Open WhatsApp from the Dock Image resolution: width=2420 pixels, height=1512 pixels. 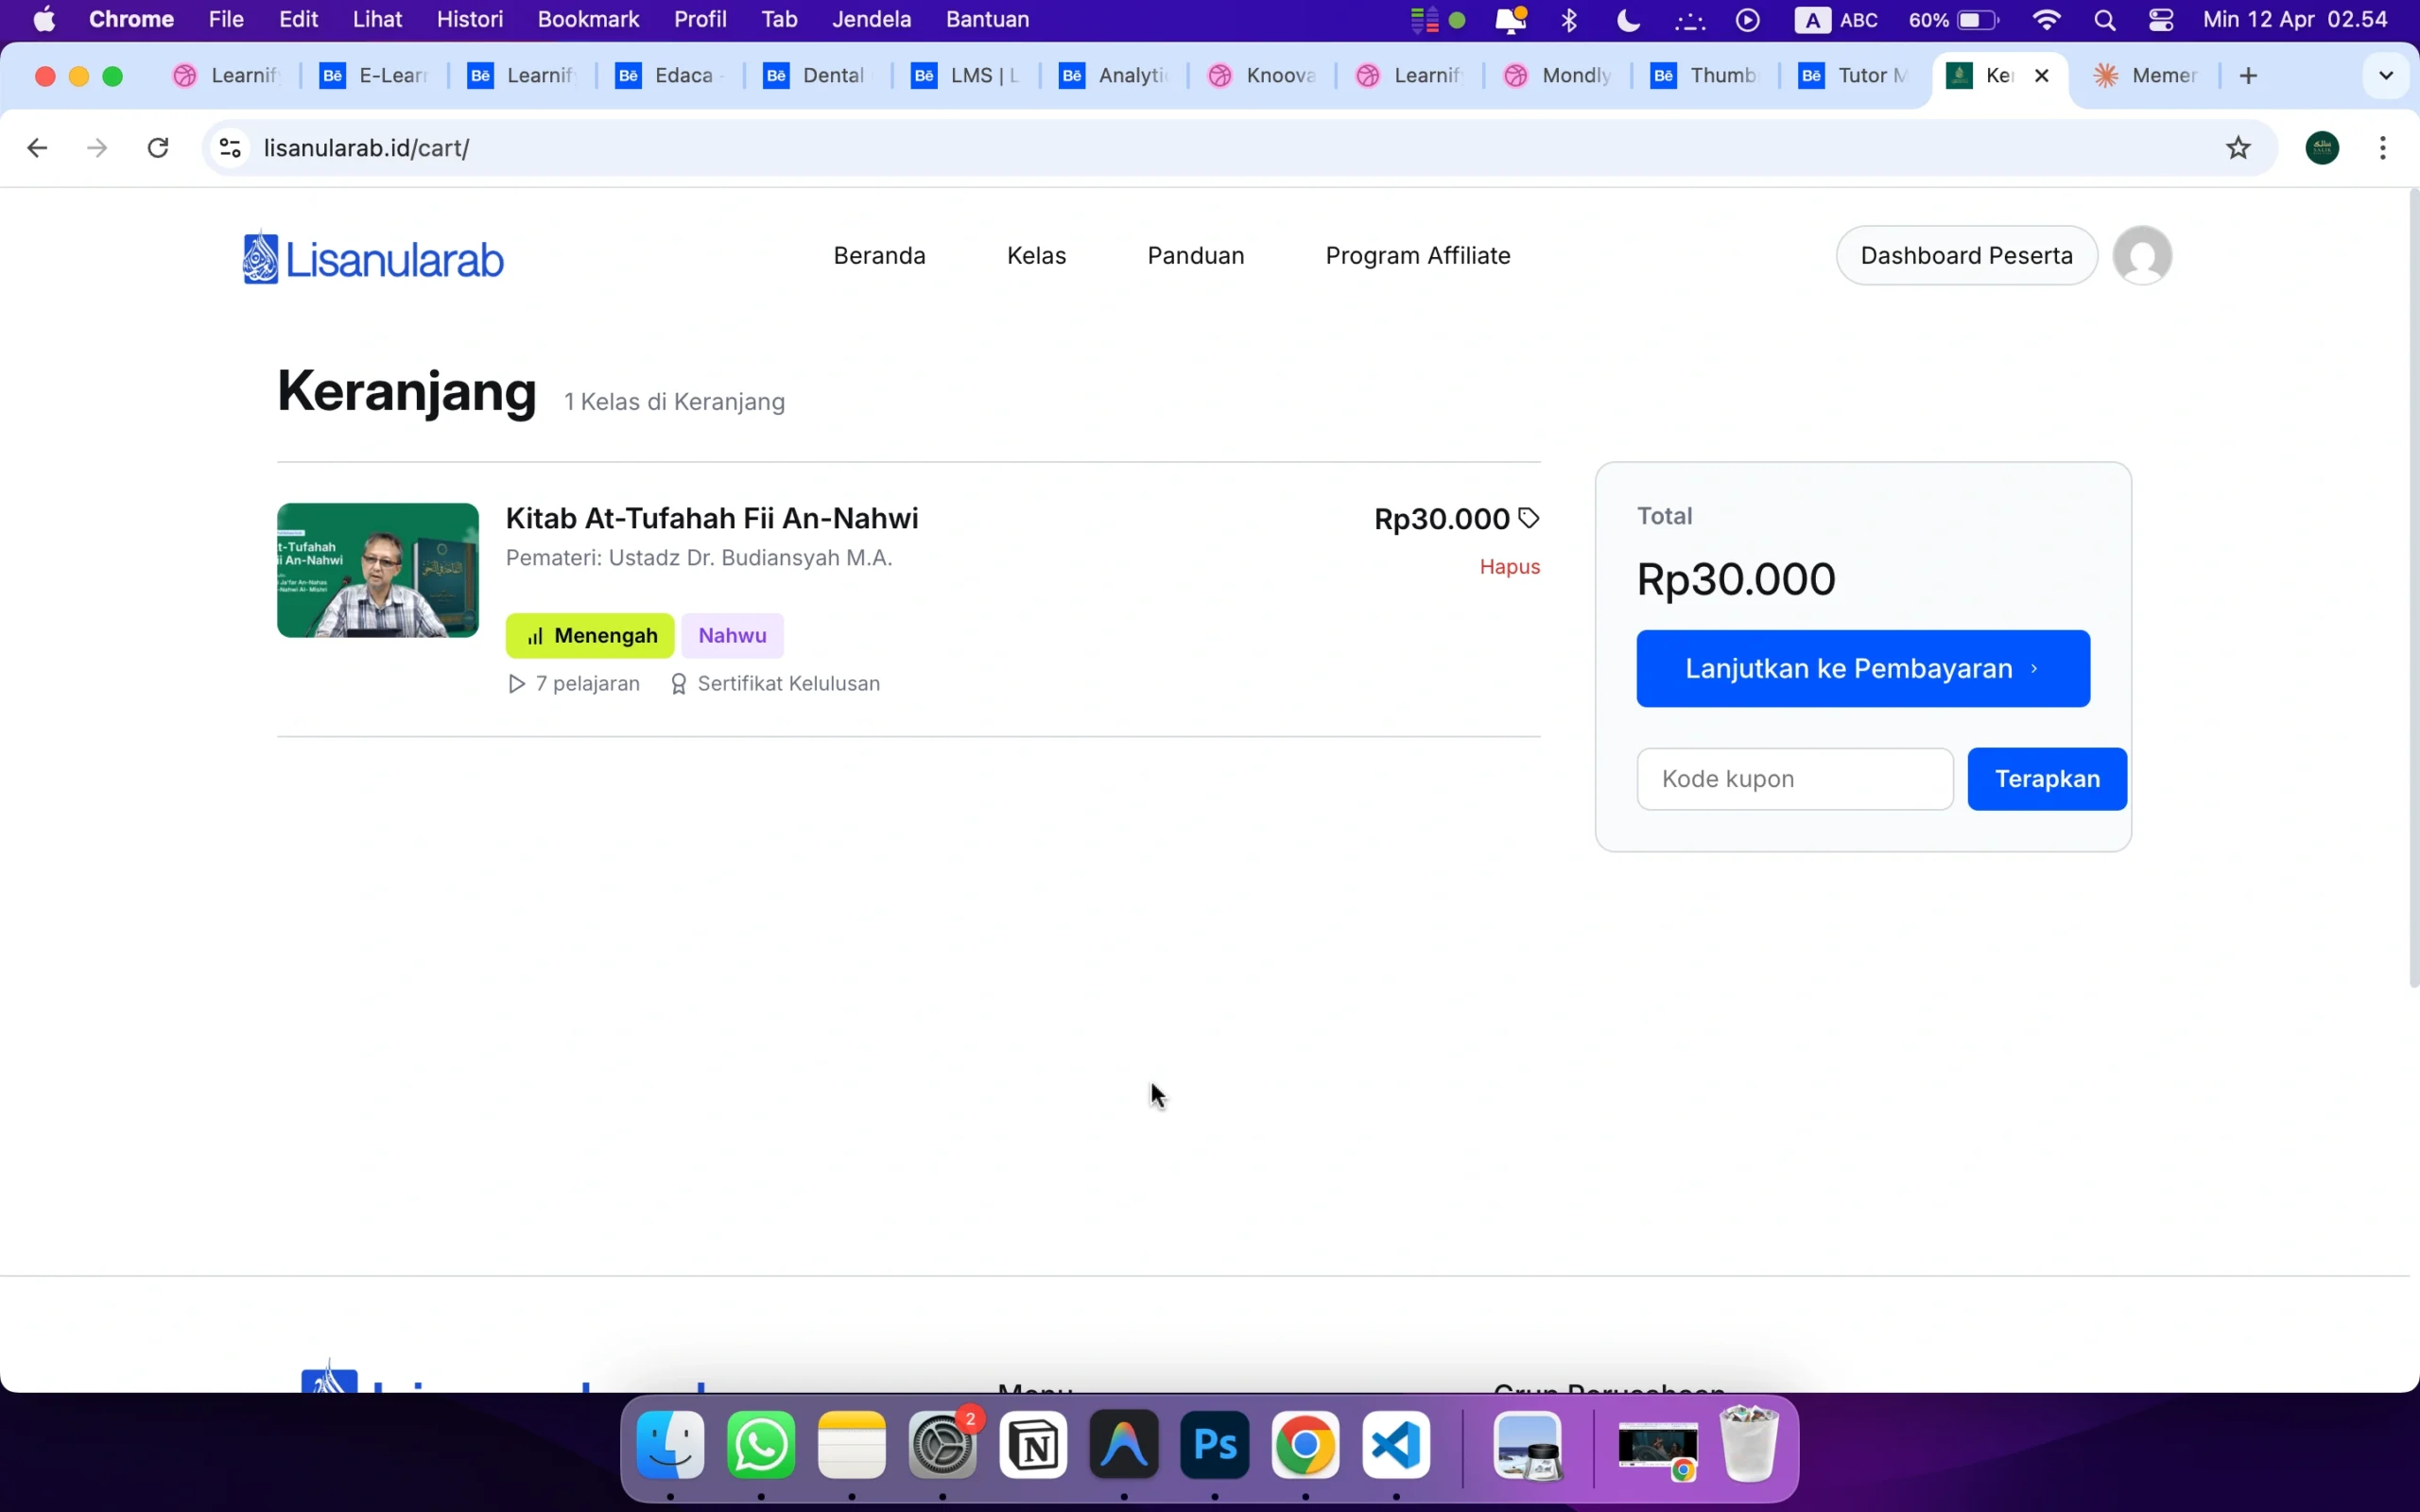click(759, 1447)
